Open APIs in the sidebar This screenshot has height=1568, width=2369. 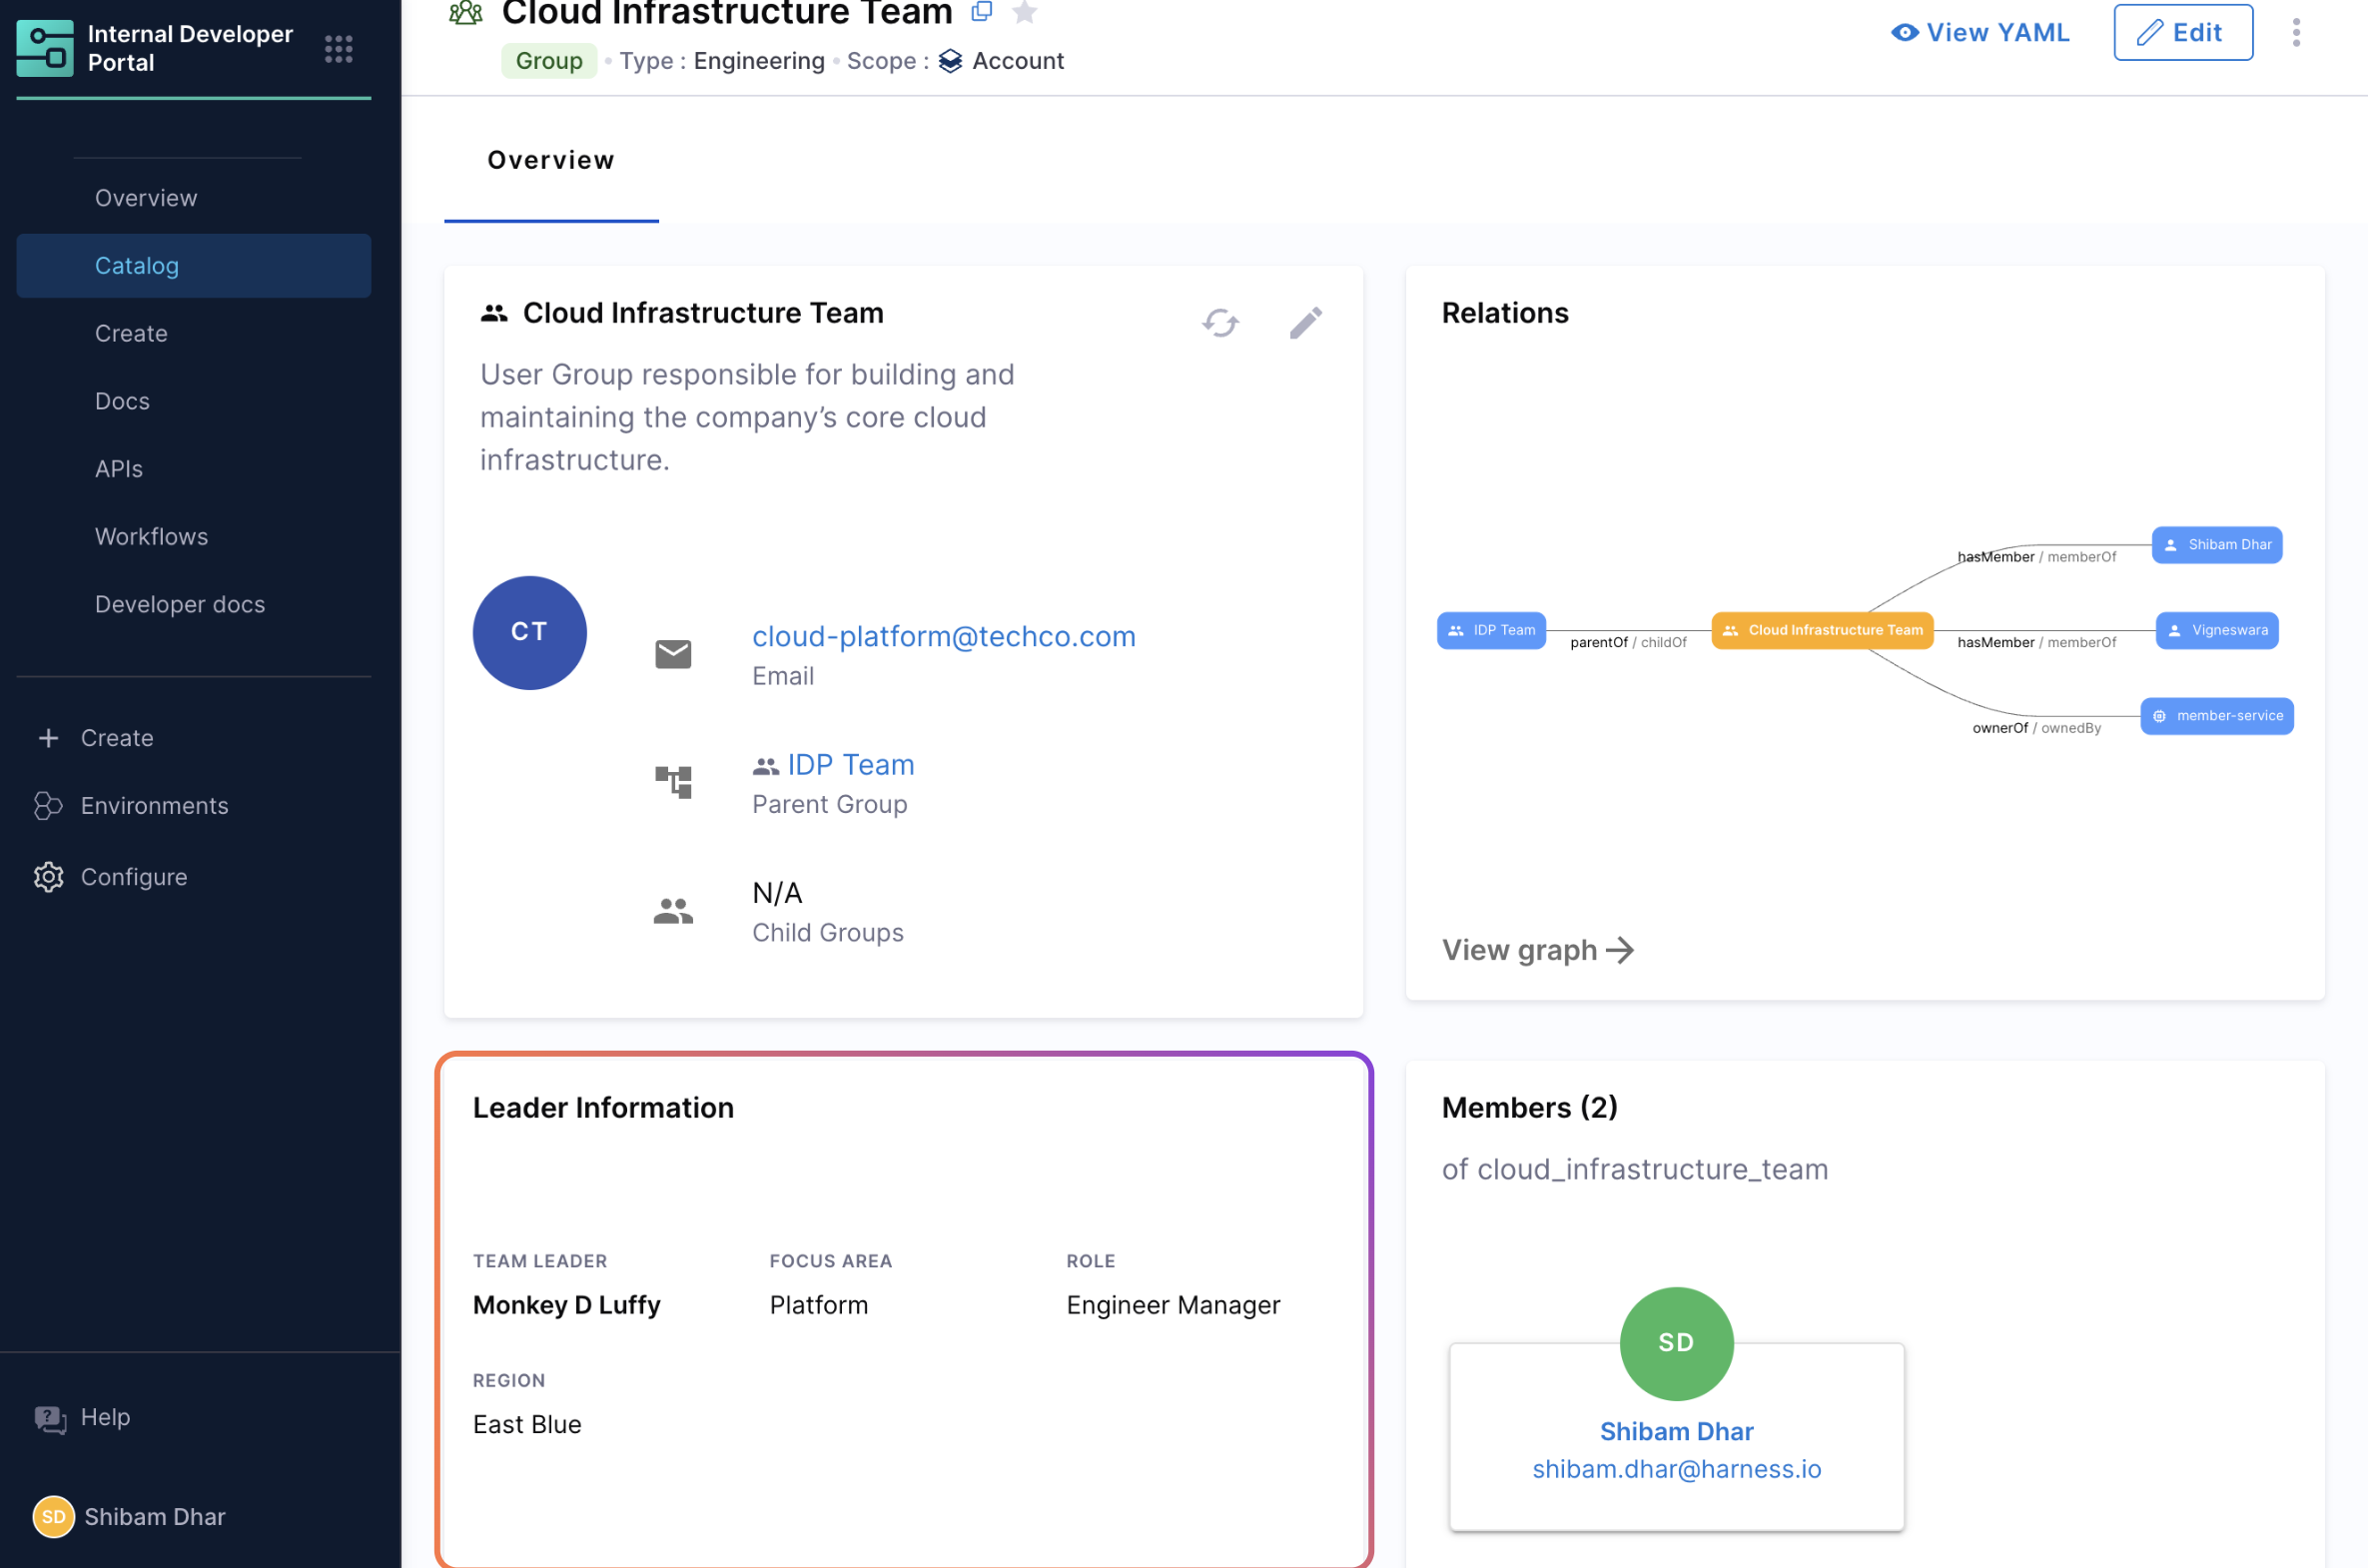[119, 469]
